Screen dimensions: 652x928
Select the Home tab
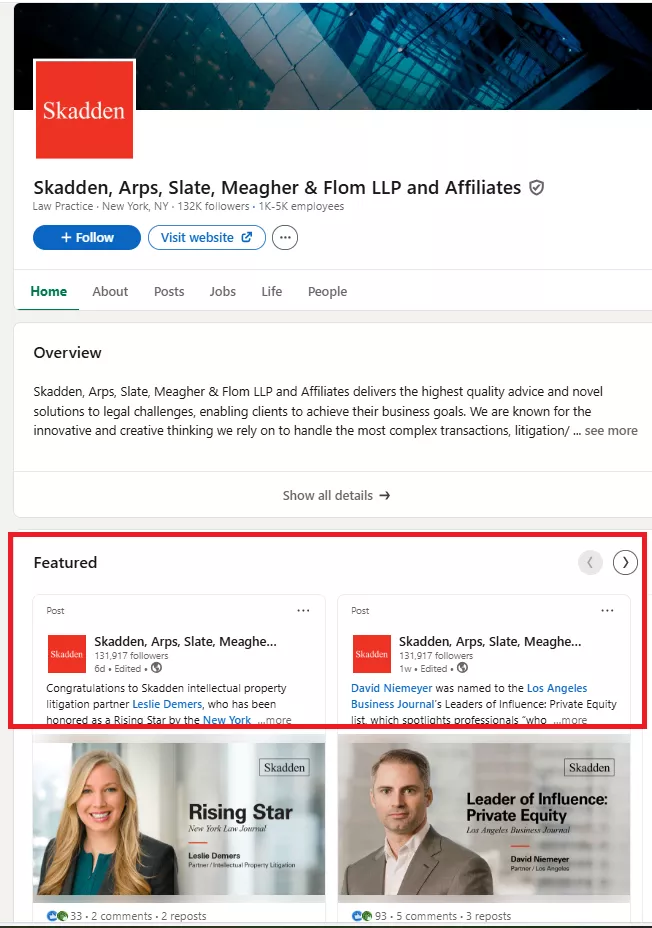(x=49, y=291)
